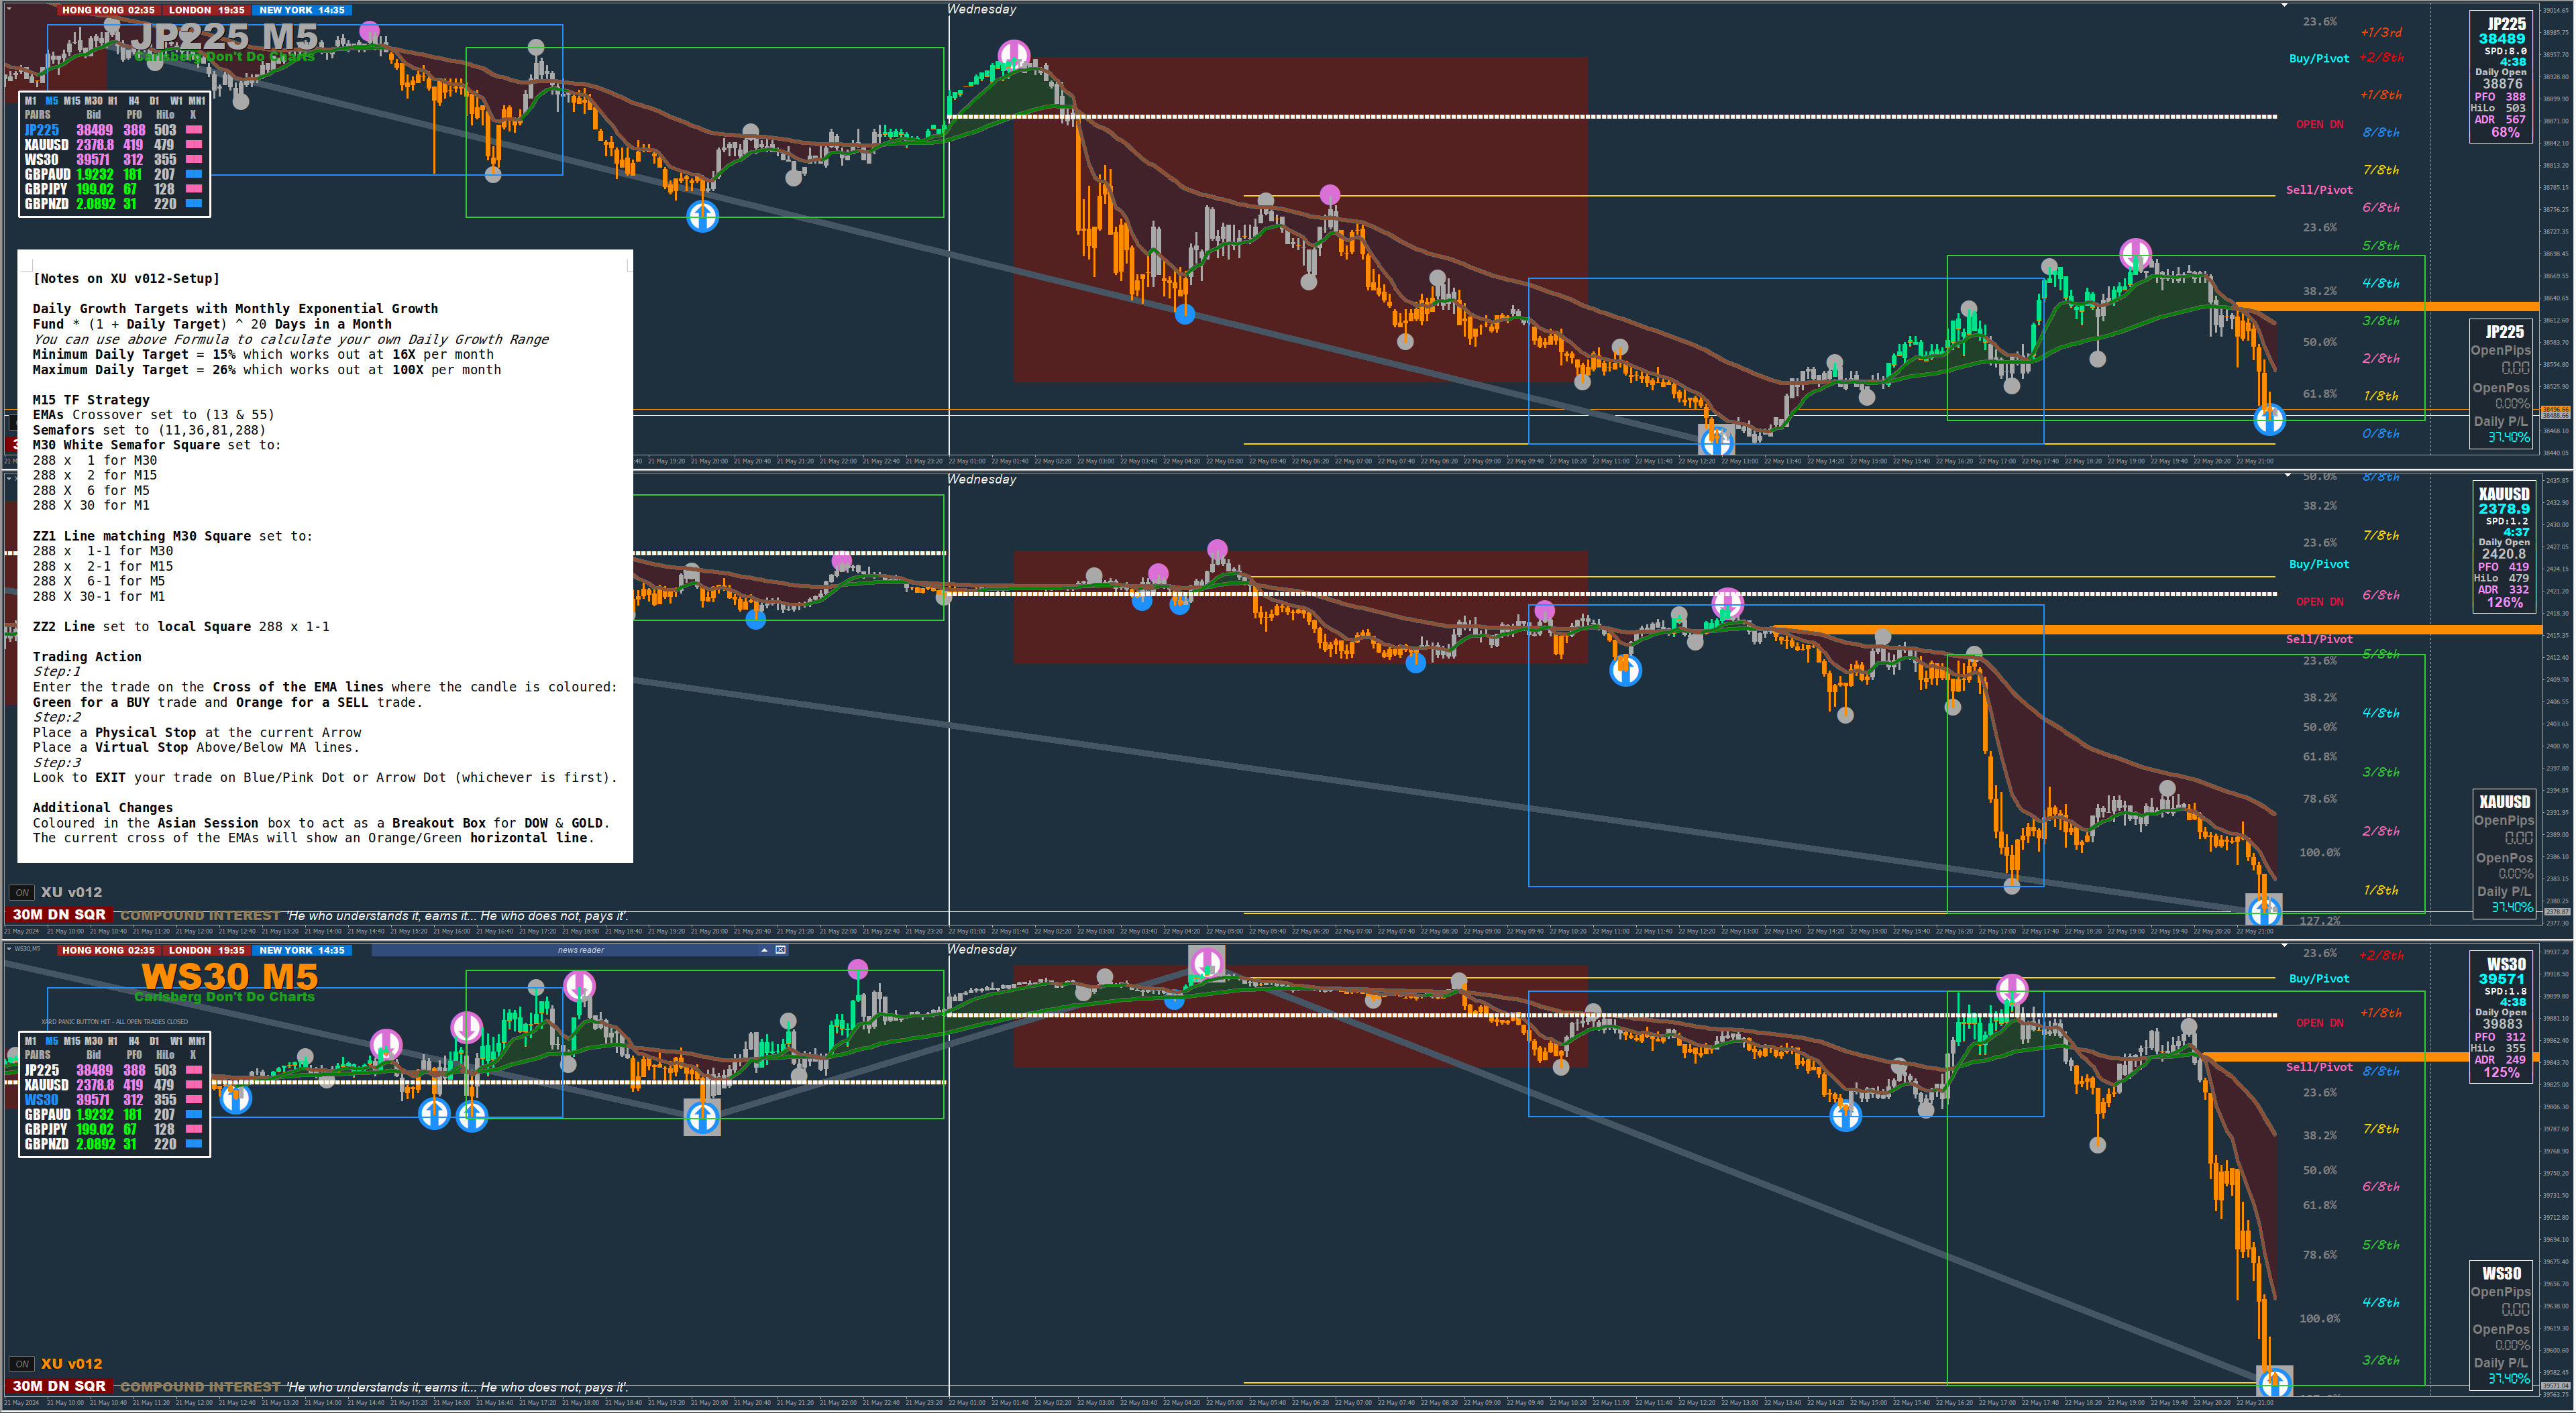Click NEW YORK 14:35 clock in WS30 chart

[x=301, y=950]
